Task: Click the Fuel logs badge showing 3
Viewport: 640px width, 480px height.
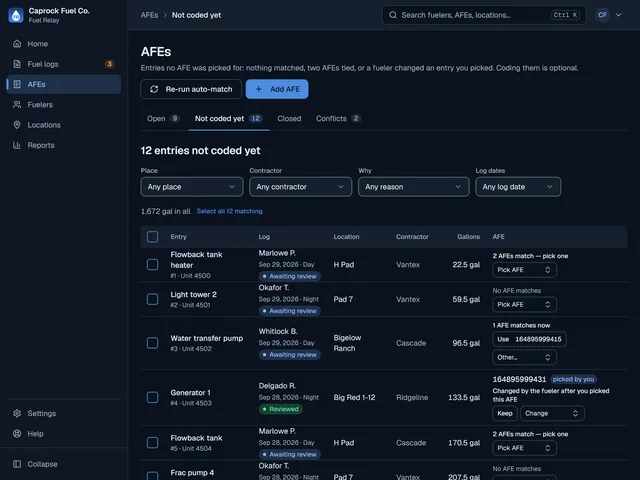Action: (x=109, y=64)
